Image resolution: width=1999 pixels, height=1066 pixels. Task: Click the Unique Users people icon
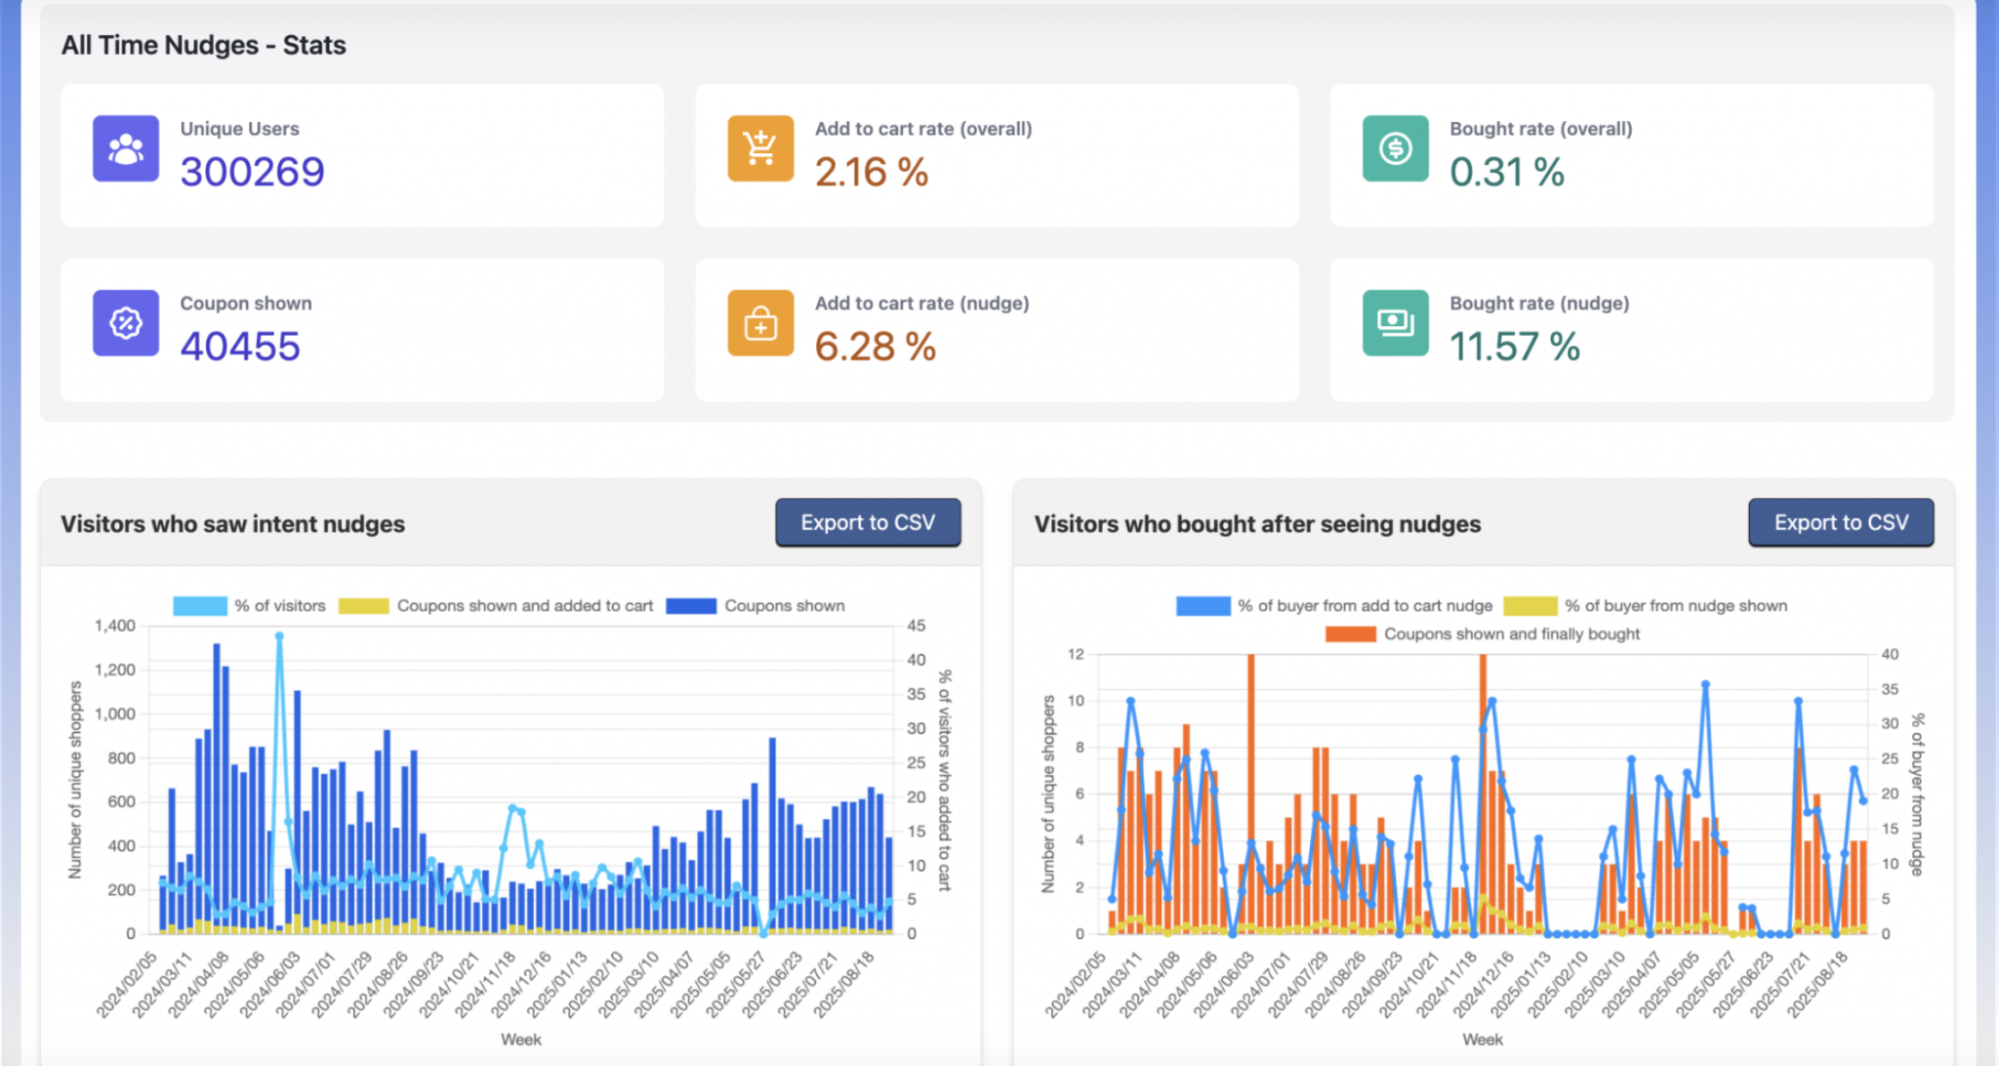pyautogui.click(x=126, y=149)
